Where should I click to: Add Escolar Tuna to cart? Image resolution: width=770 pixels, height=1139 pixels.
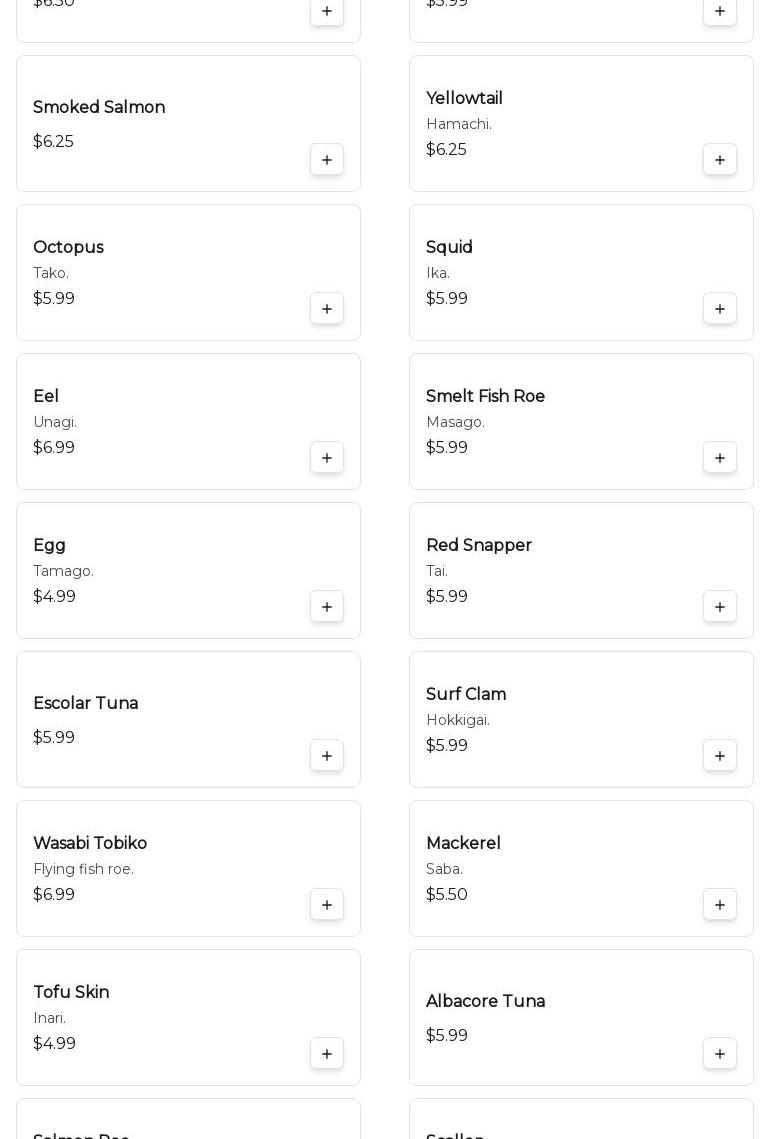(327, 756)
